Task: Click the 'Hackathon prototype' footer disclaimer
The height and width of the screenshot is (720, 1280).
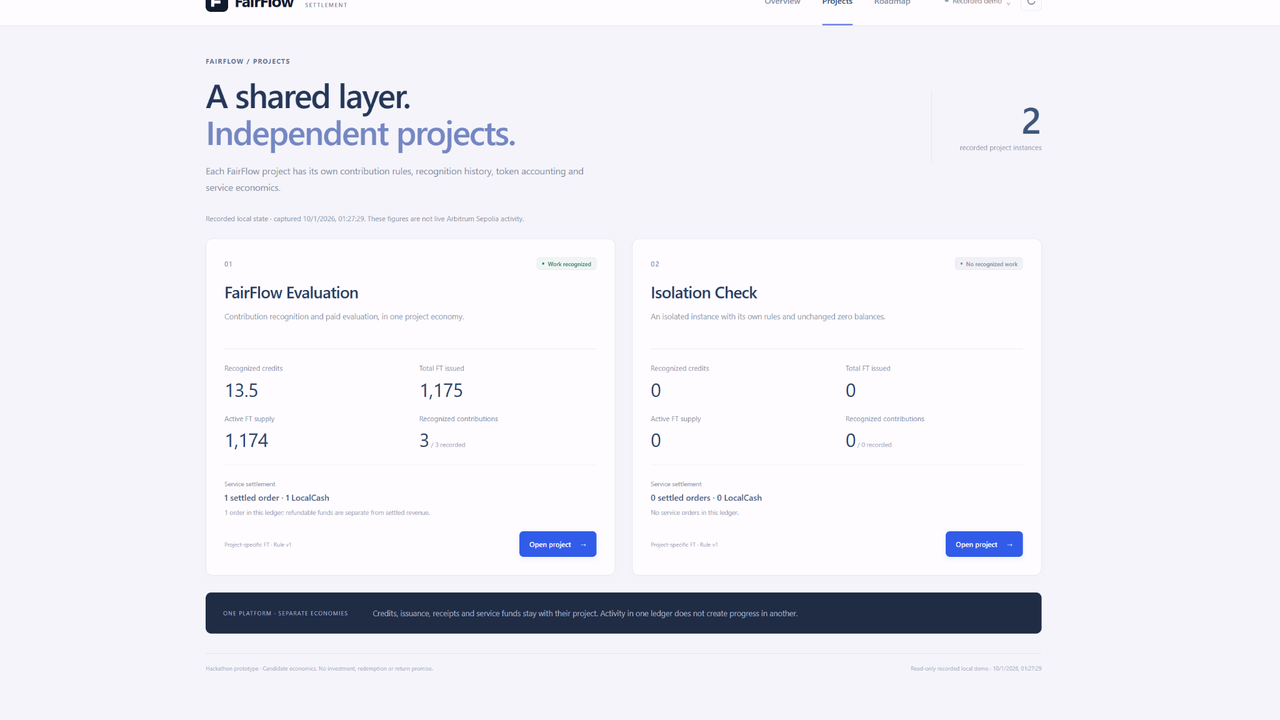Action: point(319,668)
